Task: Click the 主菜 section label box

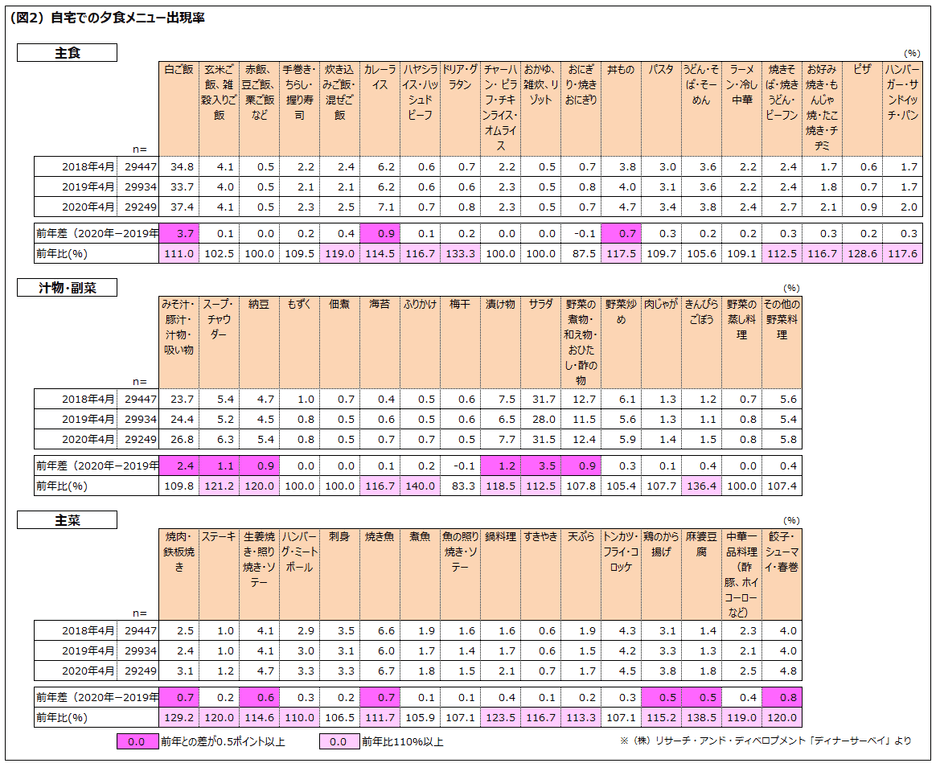Action: tap(67, 520)
